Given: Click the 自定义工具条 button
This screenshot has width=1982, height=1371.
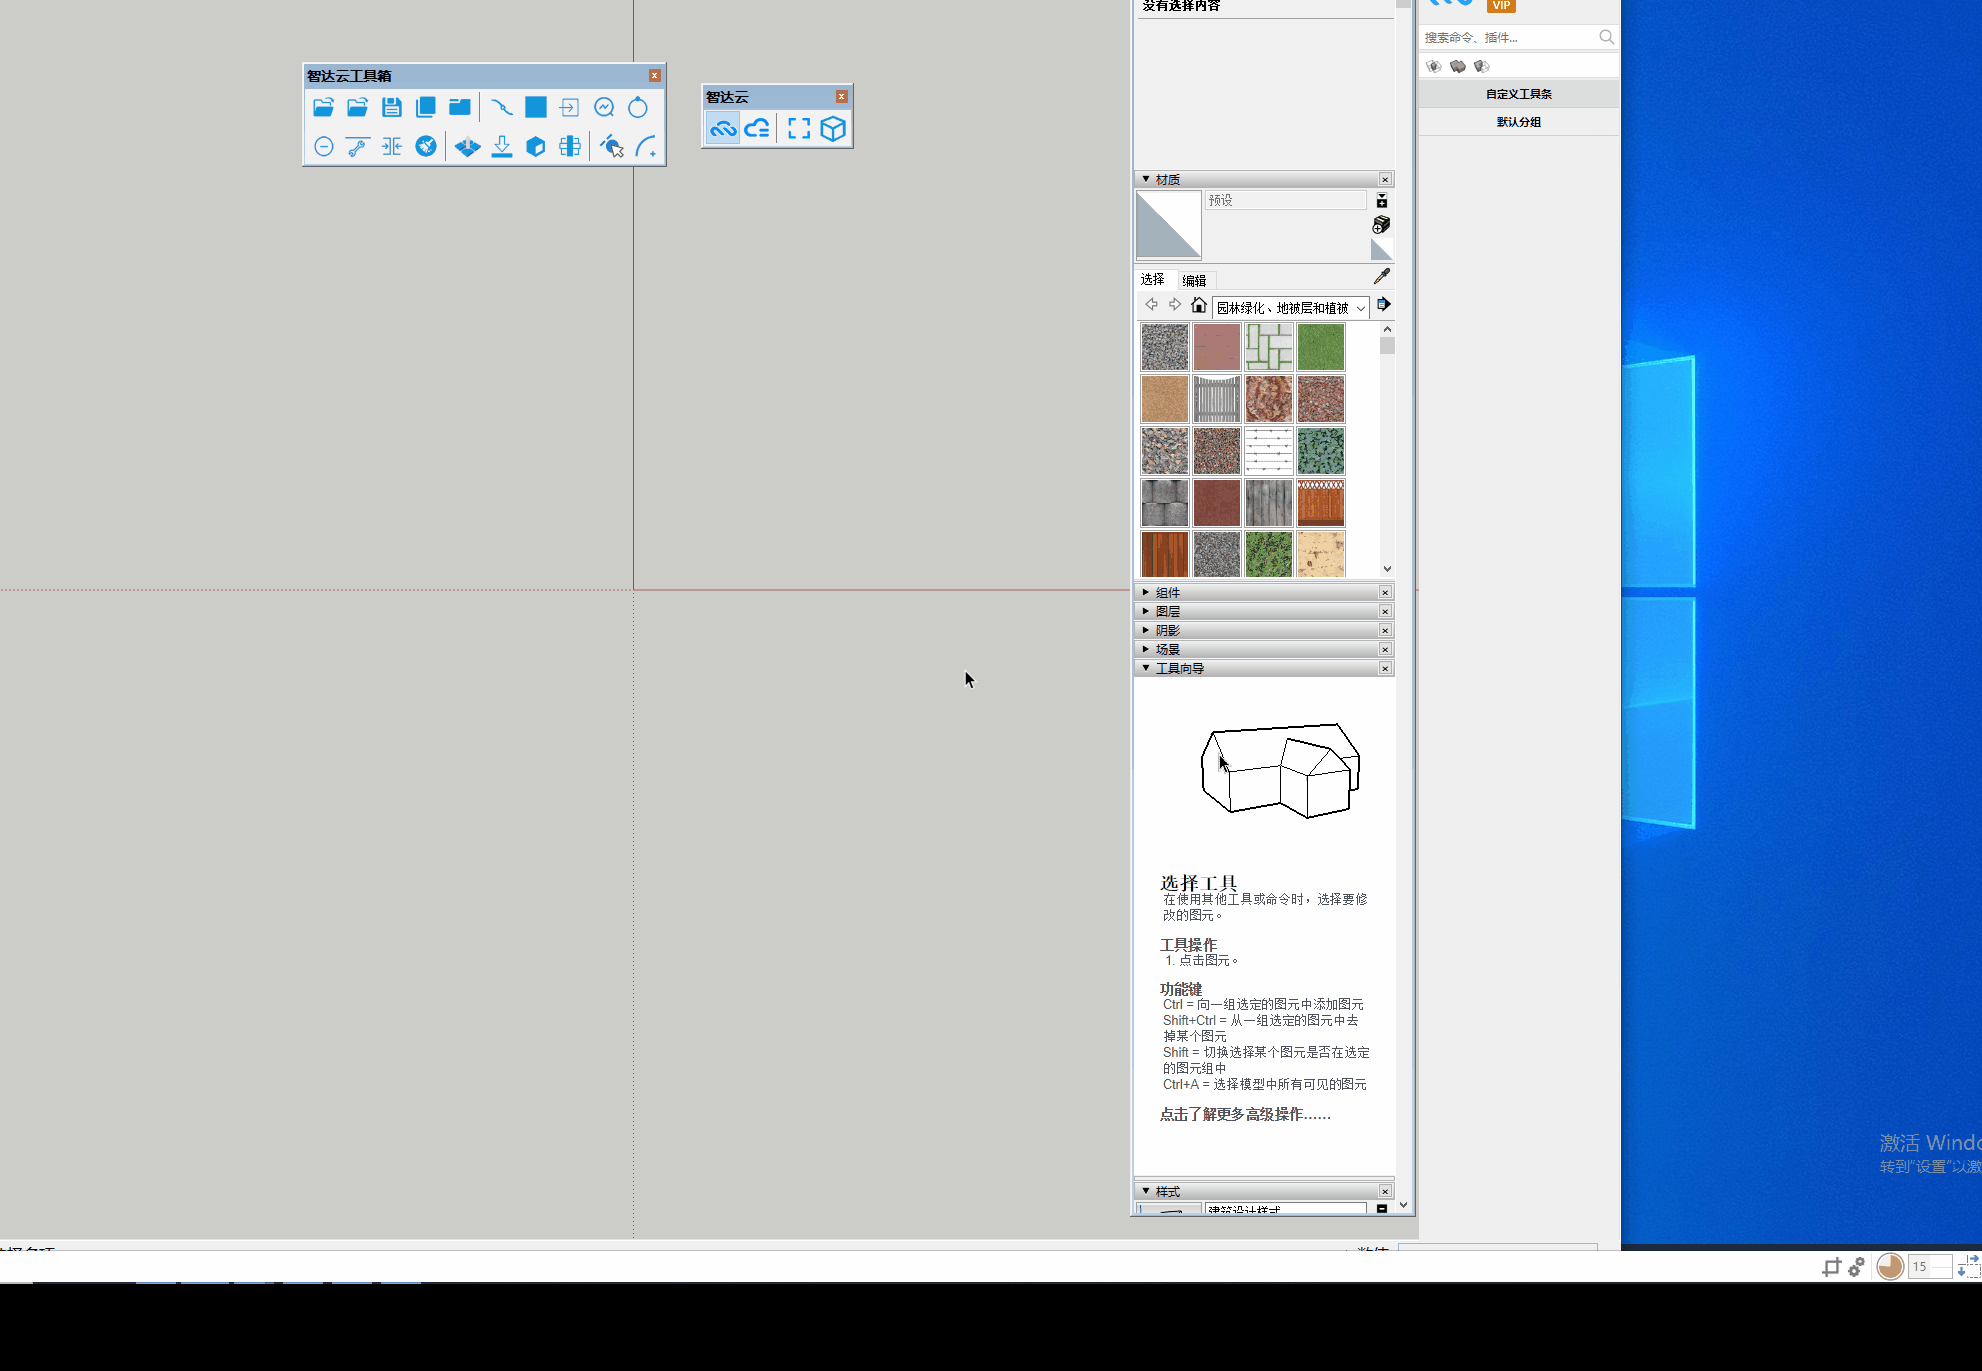Looking at the screenshot, I should (1518, 94).
